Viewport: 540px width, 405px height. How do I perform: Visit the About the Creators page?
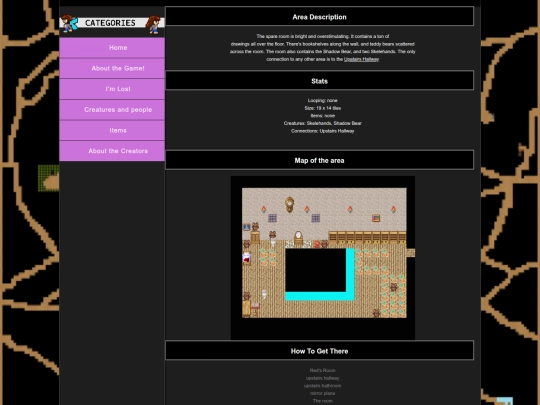pos(112,151)
